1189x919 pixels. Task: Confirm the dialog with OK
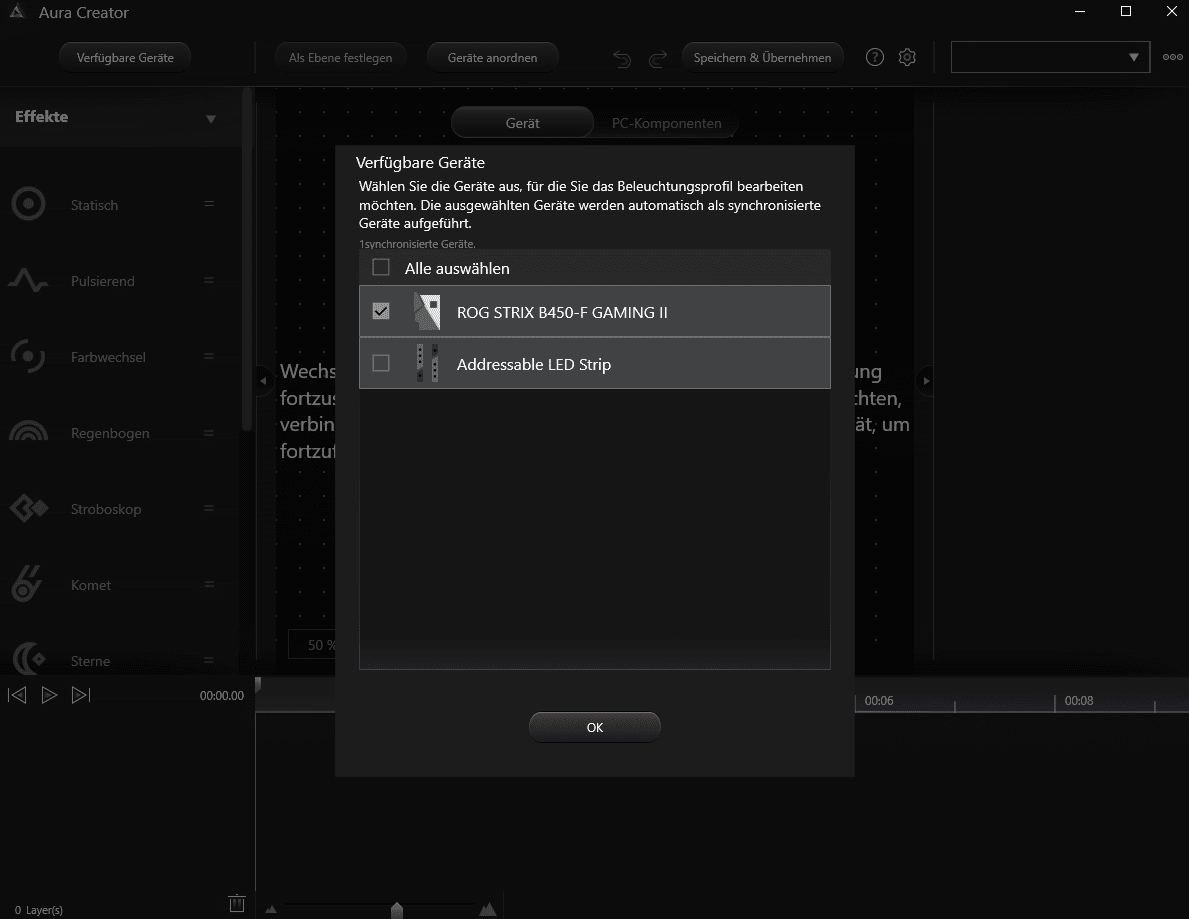594,727
